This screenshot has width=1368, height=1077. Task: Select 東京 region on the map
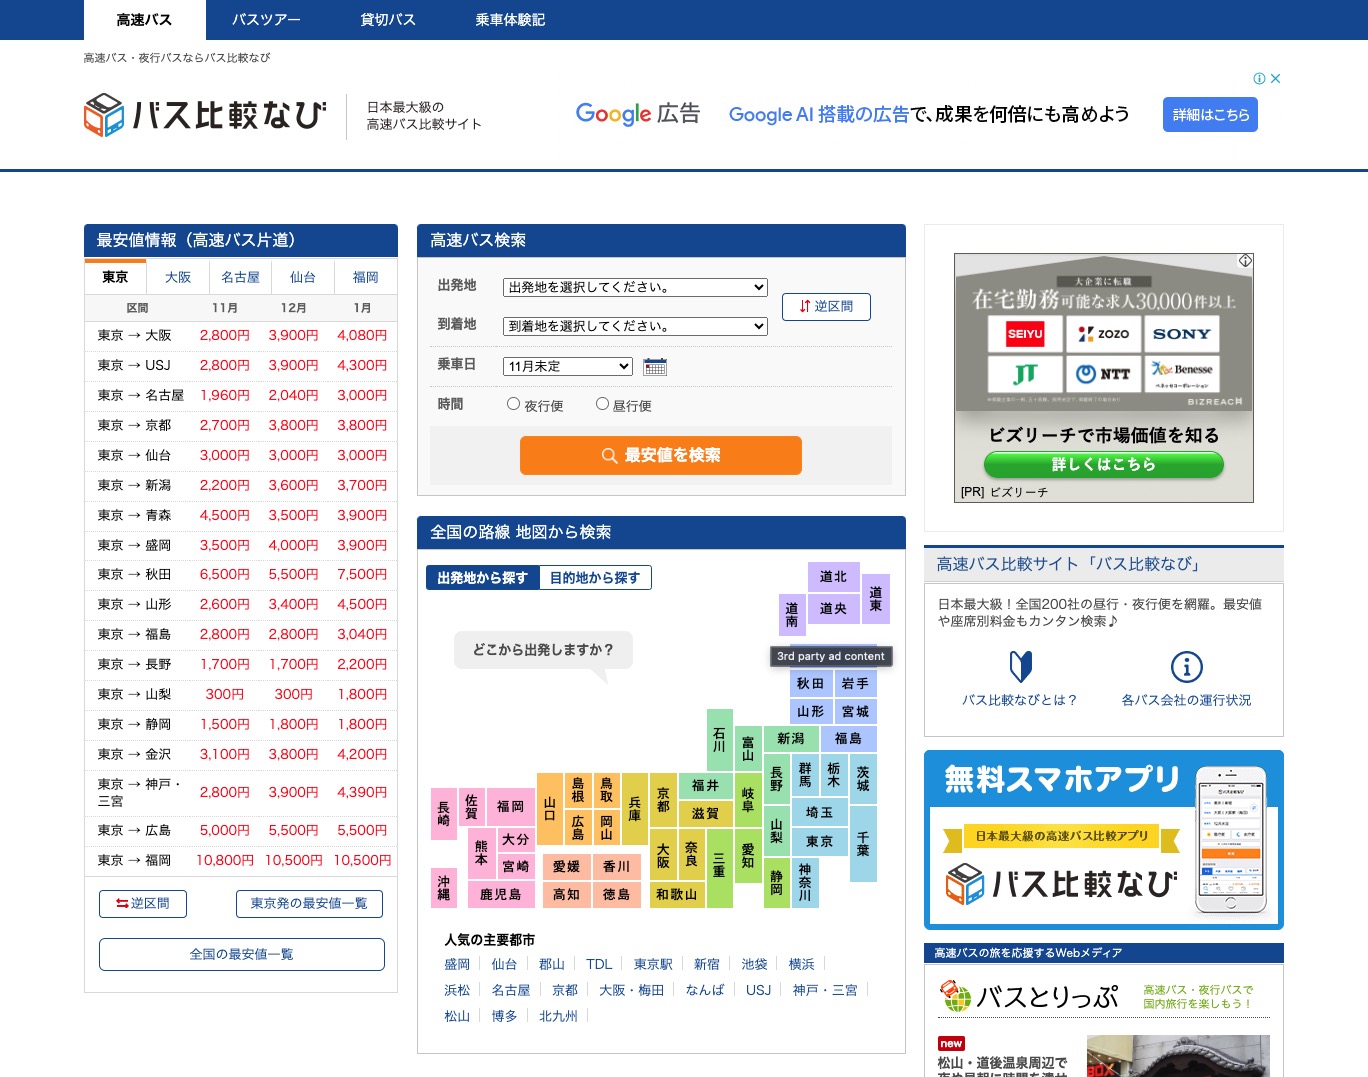coord(820,842)
